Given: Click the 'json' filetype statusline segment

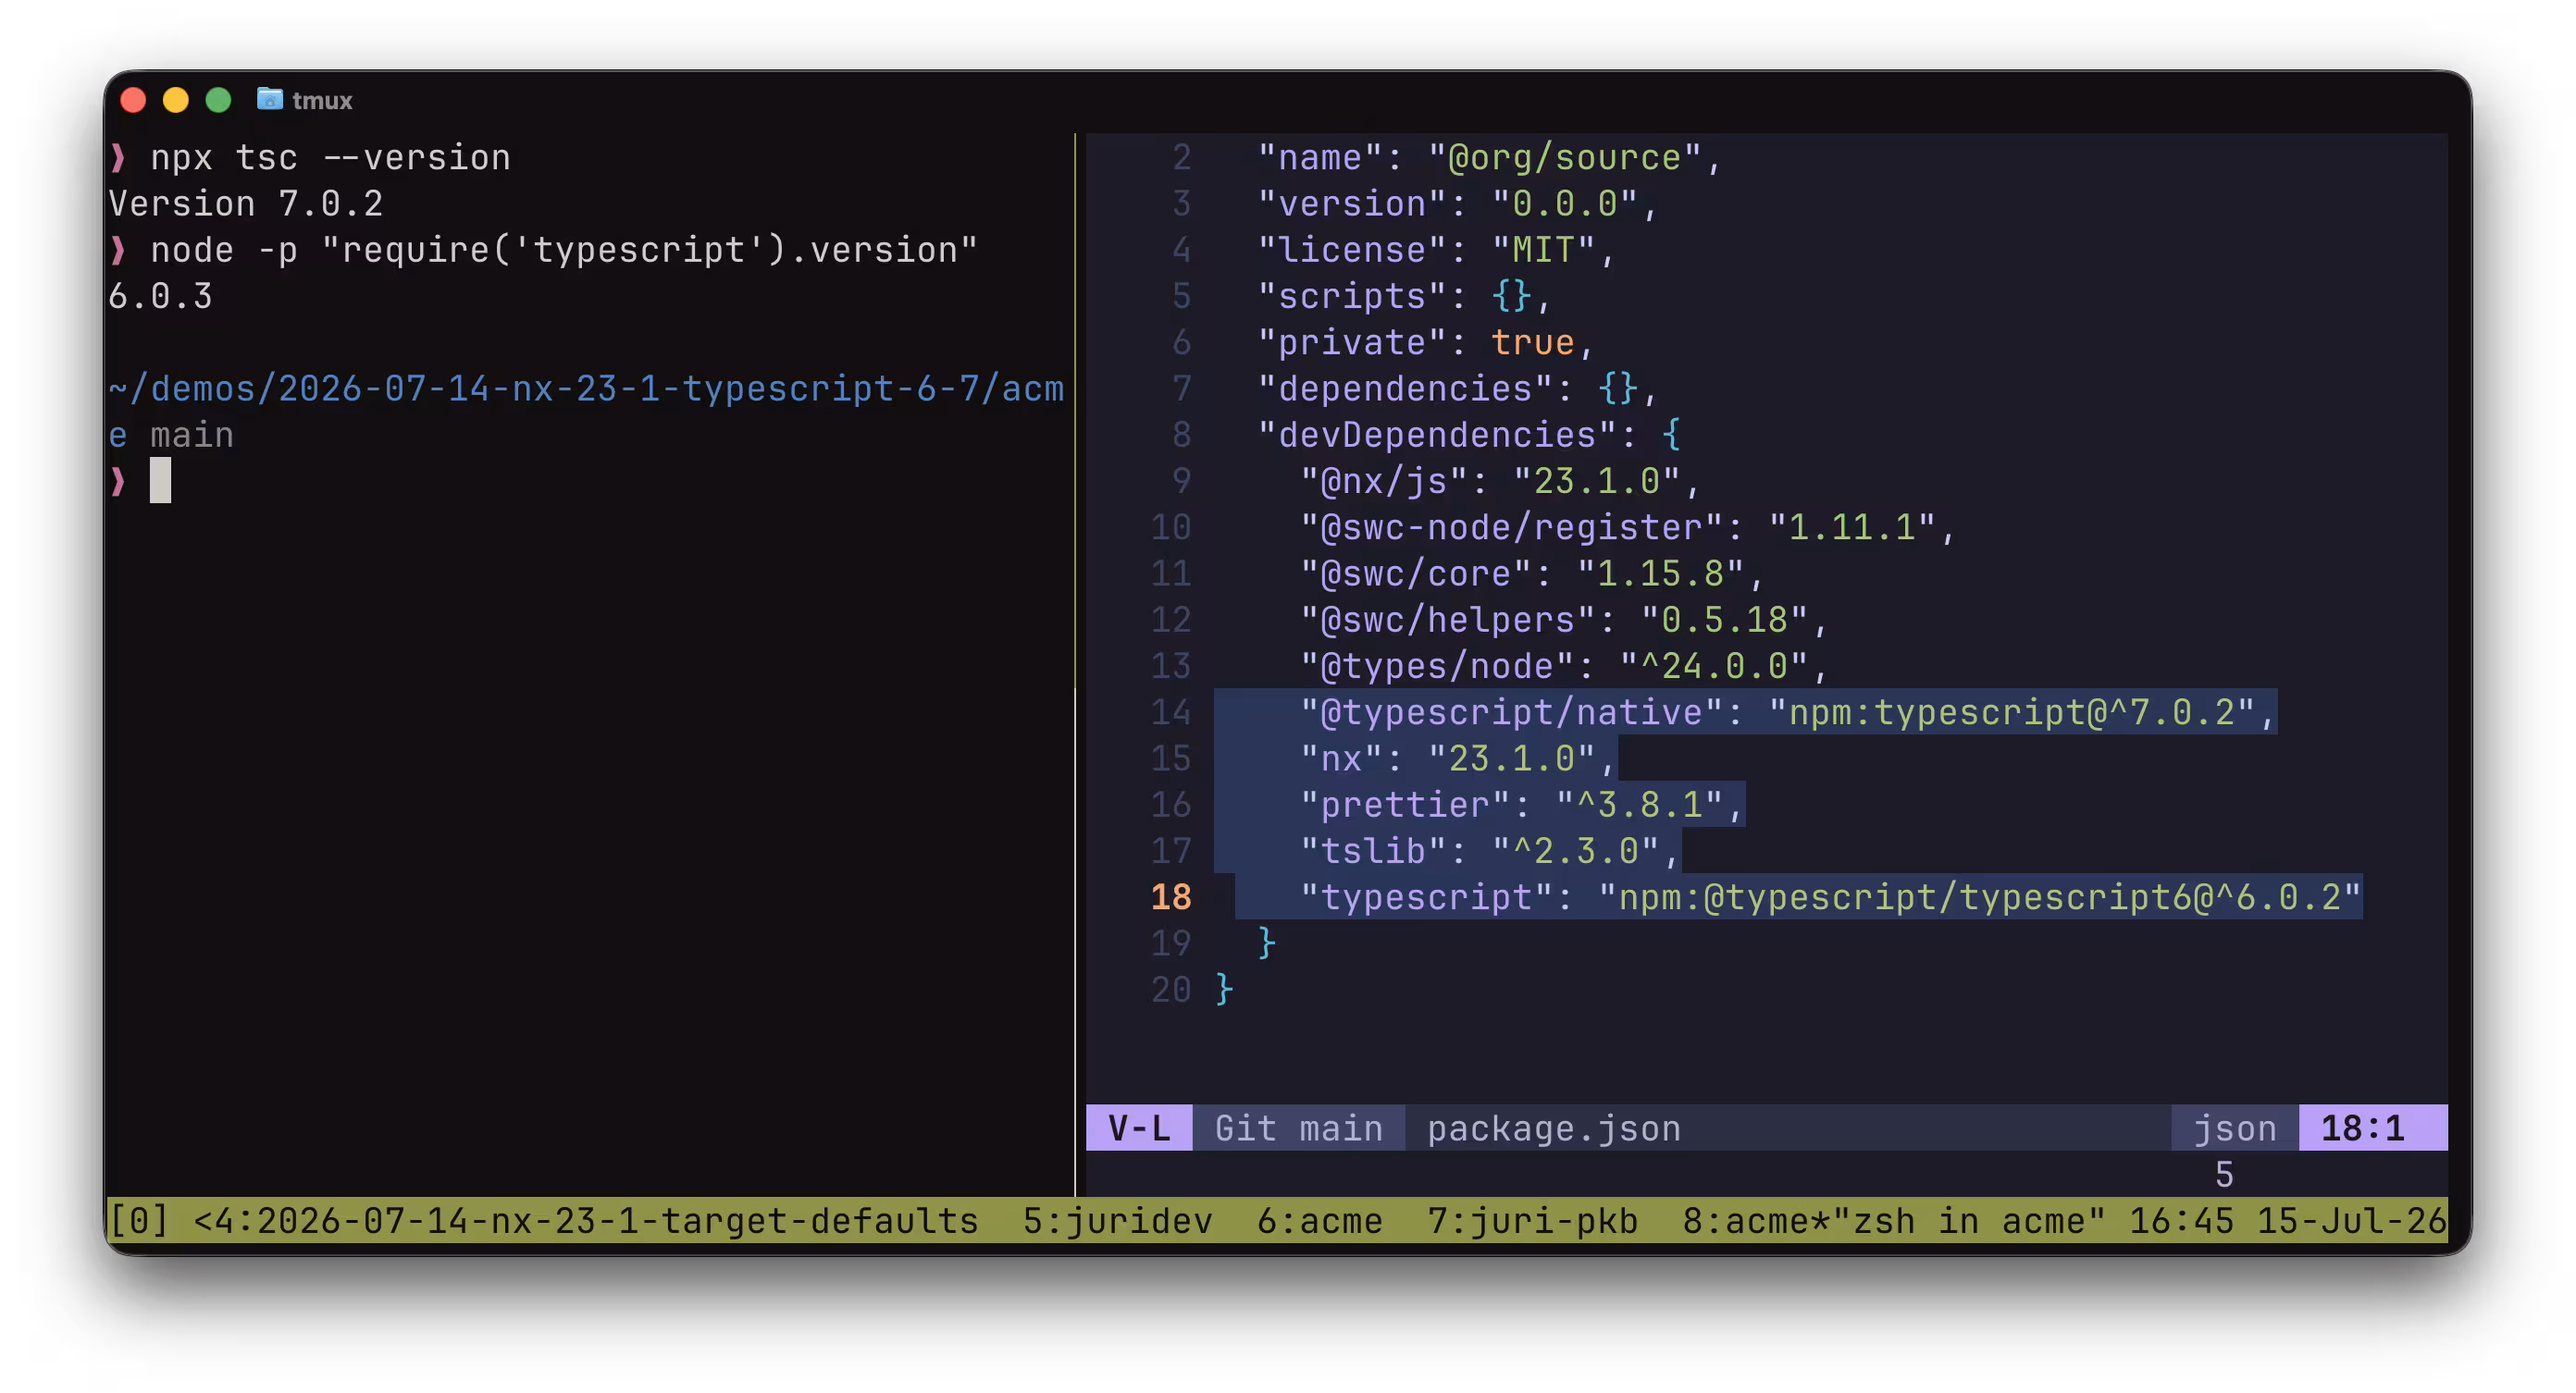Looking at the screenshot, I should [2234, 1128].
